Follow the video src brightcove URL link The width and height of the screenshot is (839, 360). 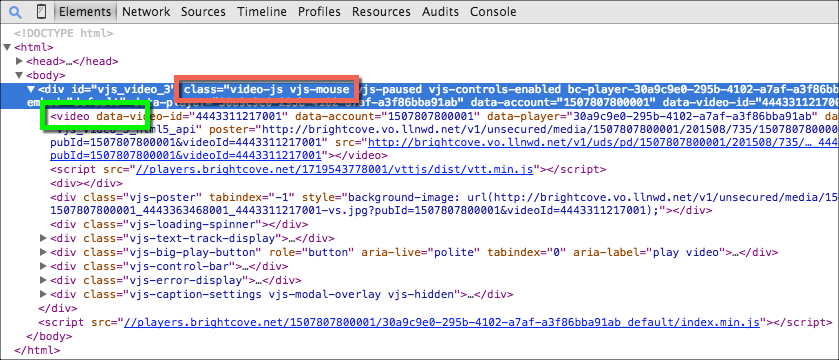(x=604, y=142)
